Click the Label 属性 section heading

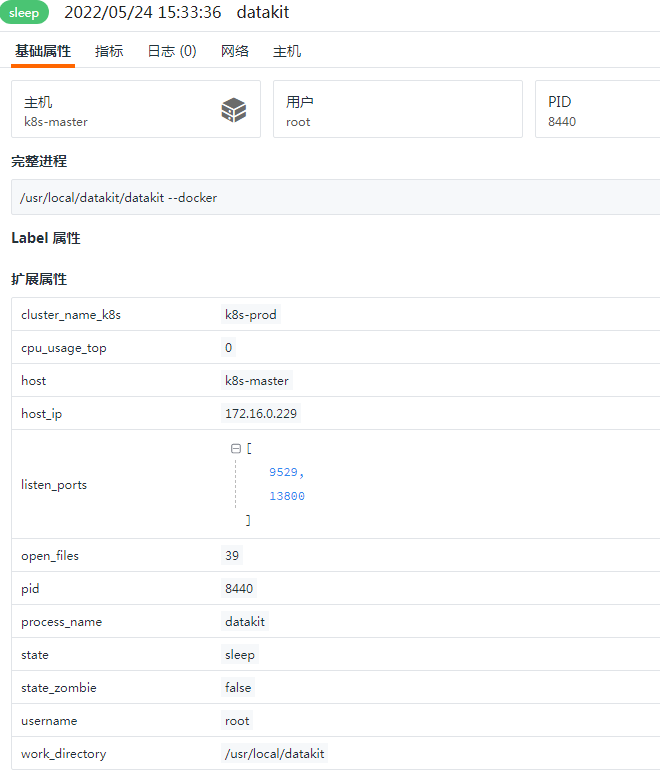46,238
